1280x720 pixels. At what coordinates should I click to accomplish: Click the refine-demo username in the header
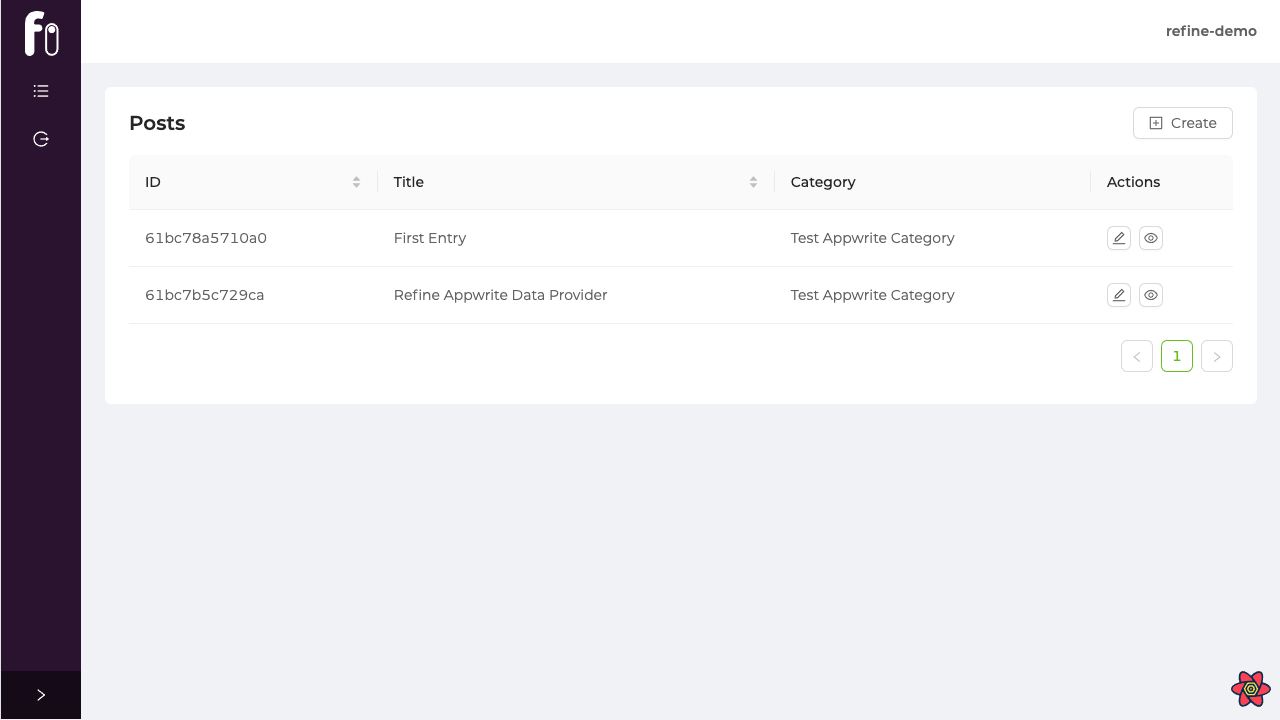pos(1211,31)
